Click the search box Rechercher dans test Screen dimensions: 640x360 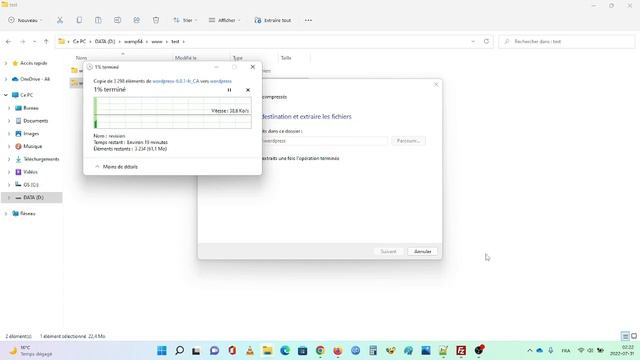[x=567, y=41]
